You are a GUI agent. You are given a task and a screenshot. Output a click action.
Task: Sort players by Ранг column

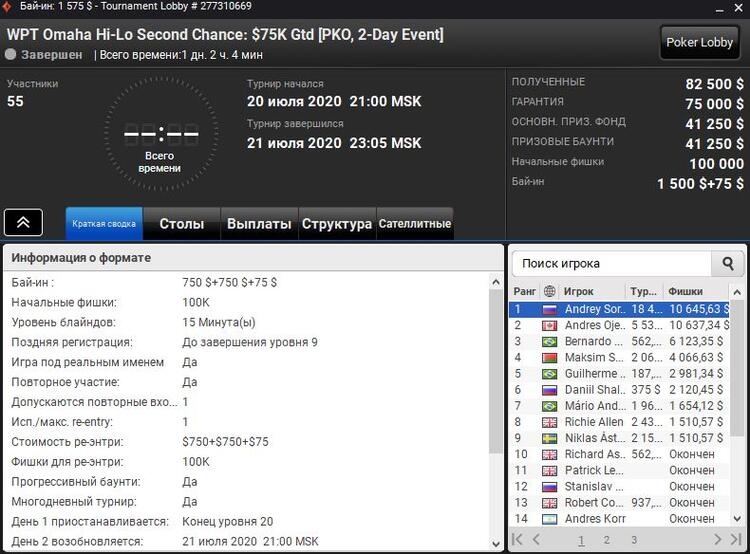(x=524, y=291)
